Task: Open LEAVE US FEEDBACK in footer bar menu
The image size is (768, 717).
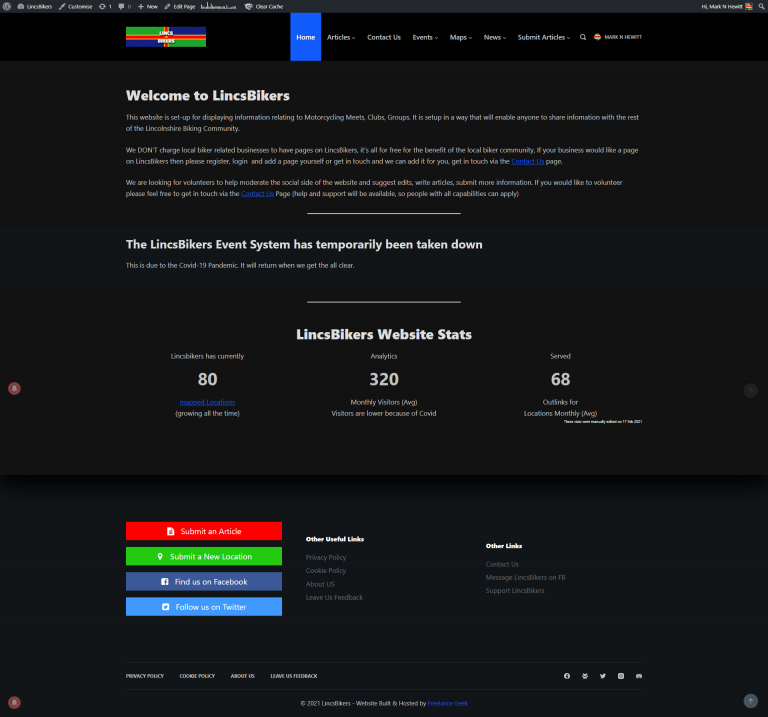Action: coord(294,676)
